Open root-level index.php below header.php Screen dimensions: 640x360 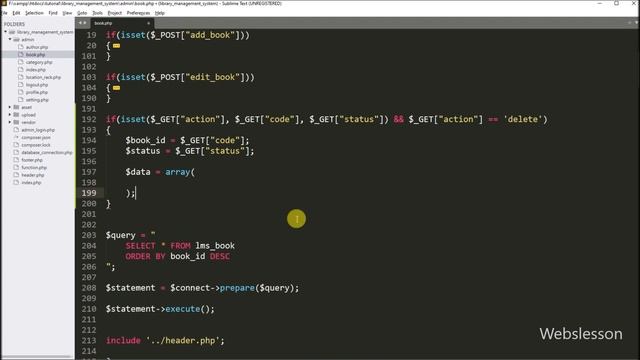[x=31, y=182]
